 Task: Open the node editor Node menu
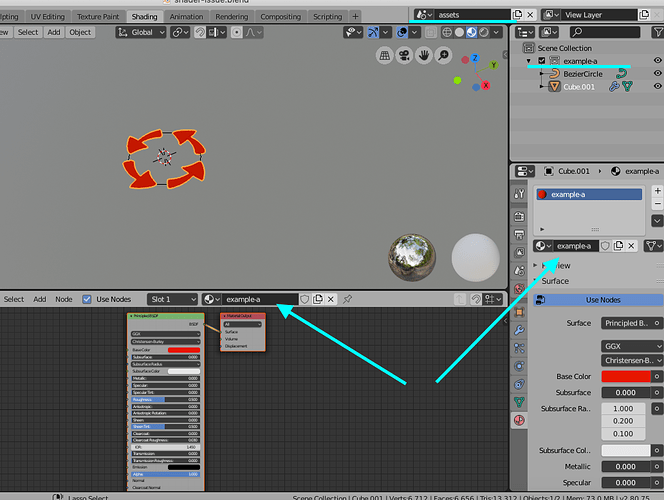[x=64, y=299]
